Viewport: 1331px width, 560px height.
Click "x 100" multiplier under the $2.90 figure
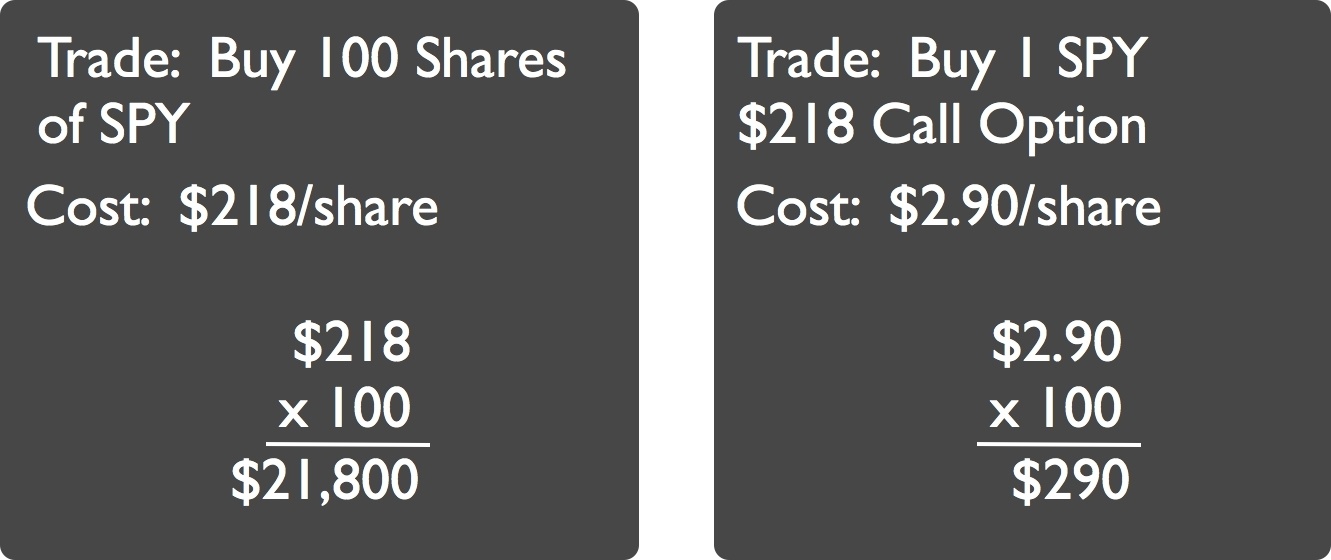click(1055, 409)
